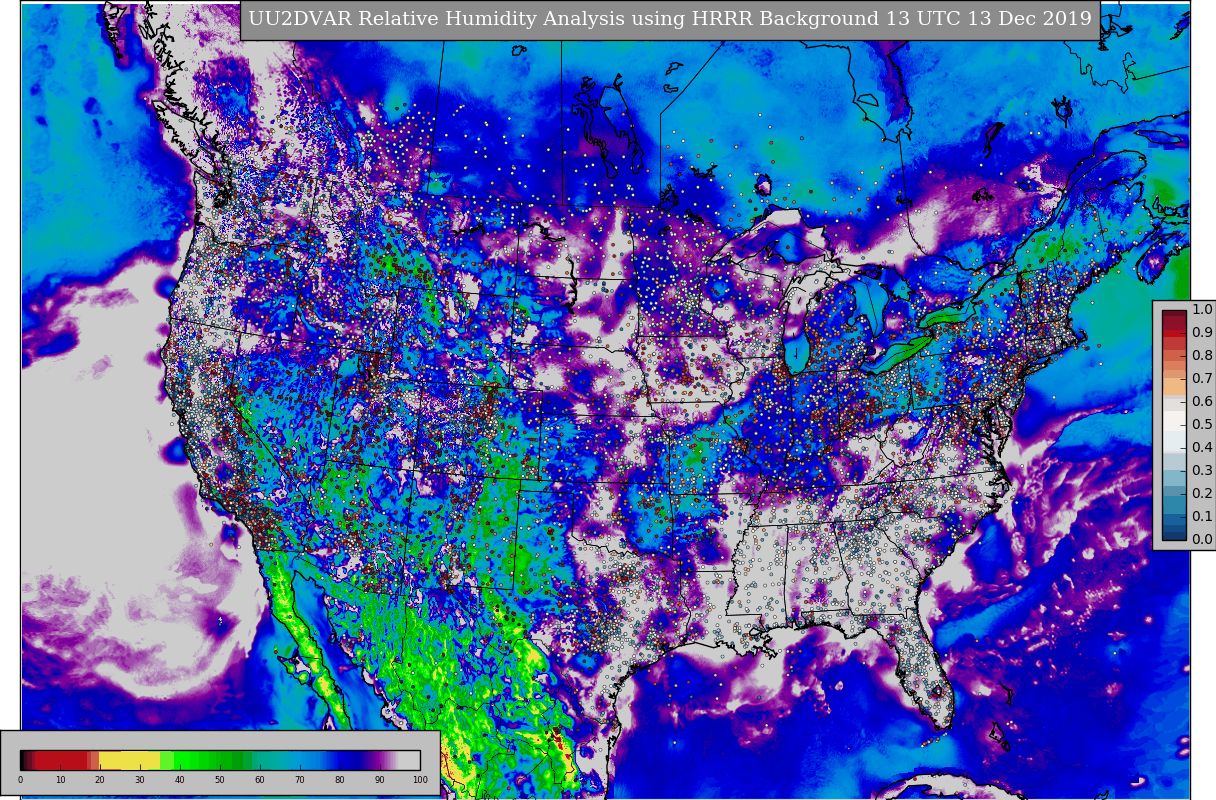Click the '13 UTC 13 Dec 2019' timestamp in title
The width and height of the screenshot is (1216, 800).
[988, 19]
